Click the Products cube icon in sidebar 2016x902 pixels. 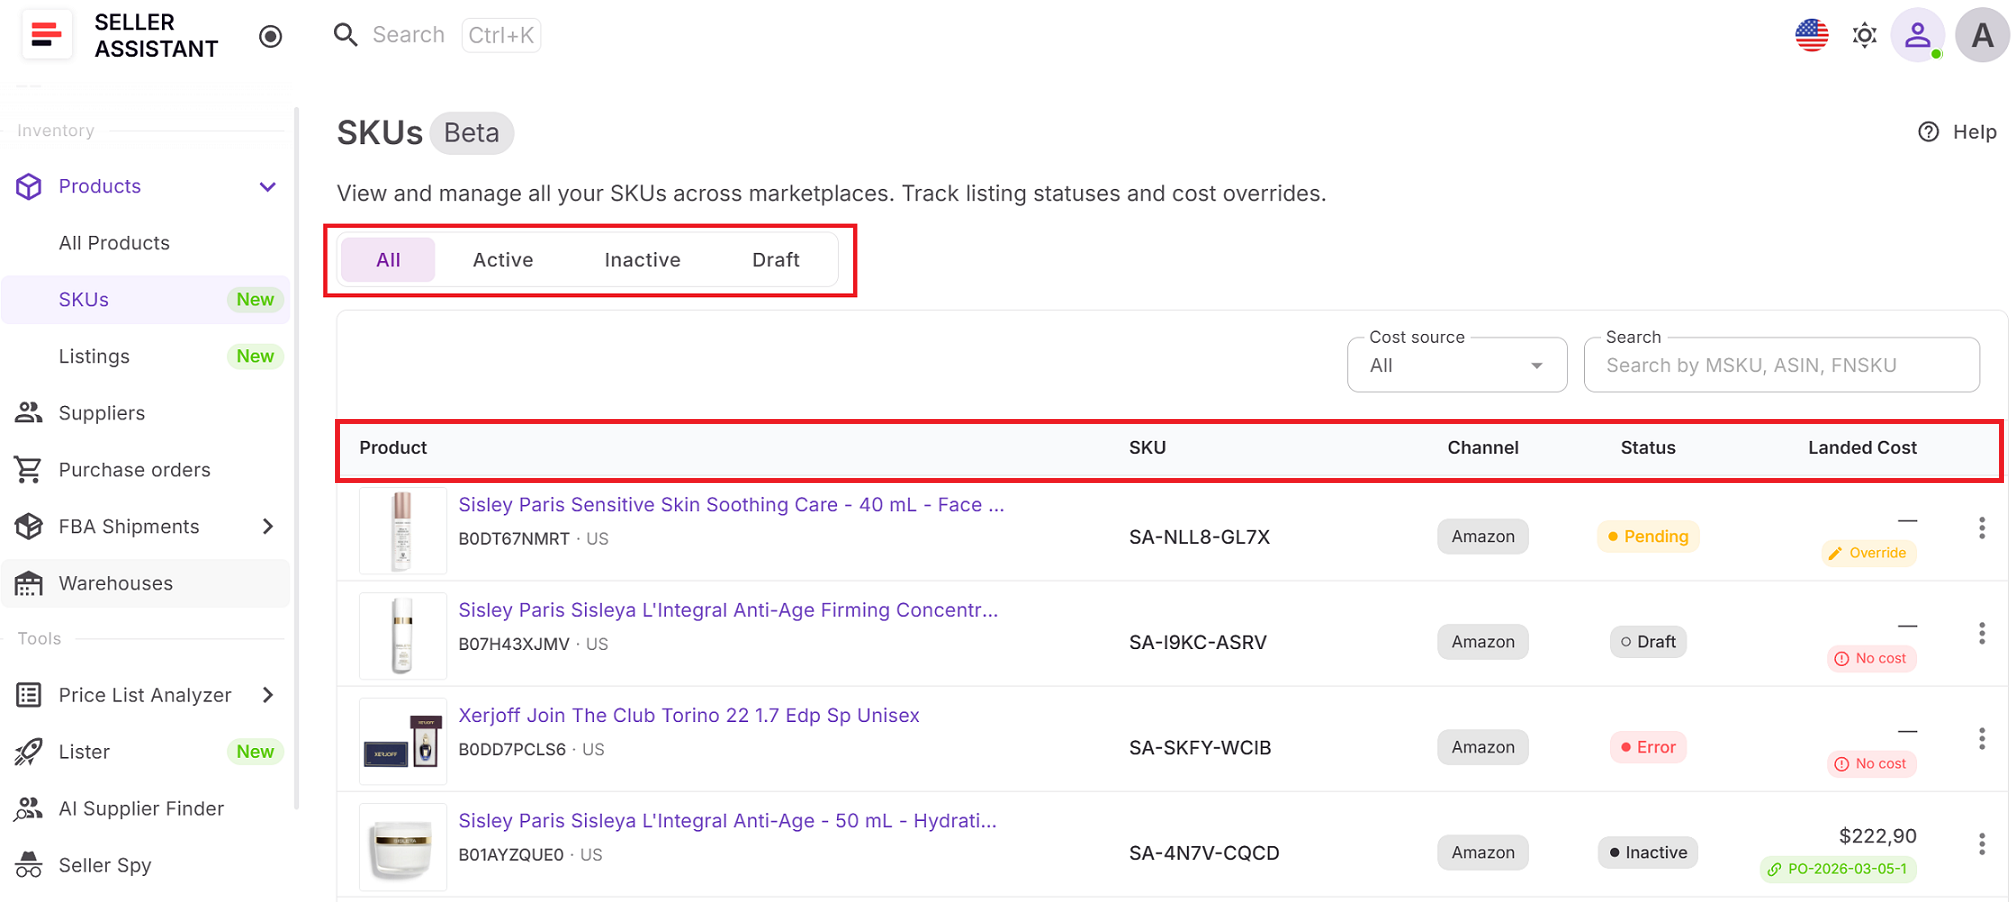29,186
